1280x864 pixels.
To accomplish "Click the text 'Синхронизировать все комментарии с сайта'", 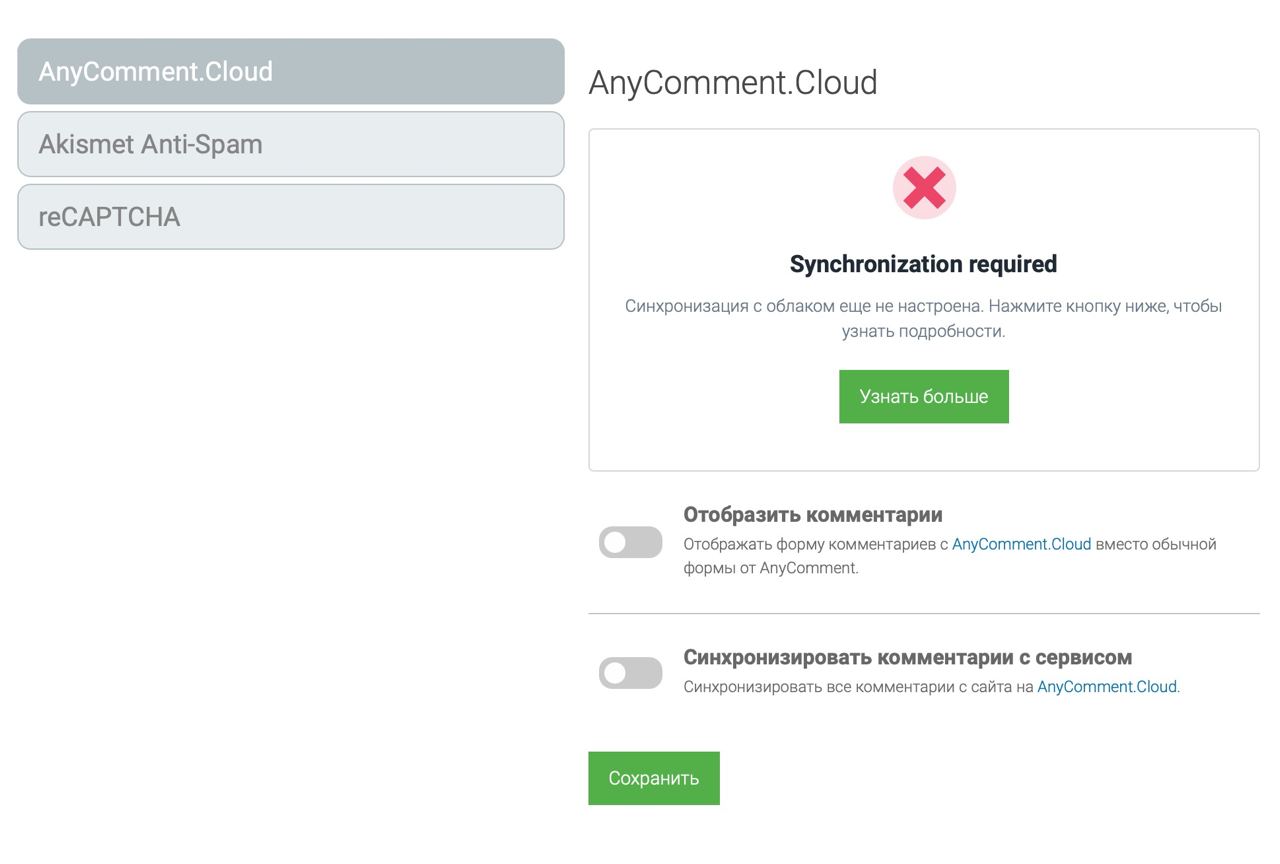I will [x=858, y=687].
